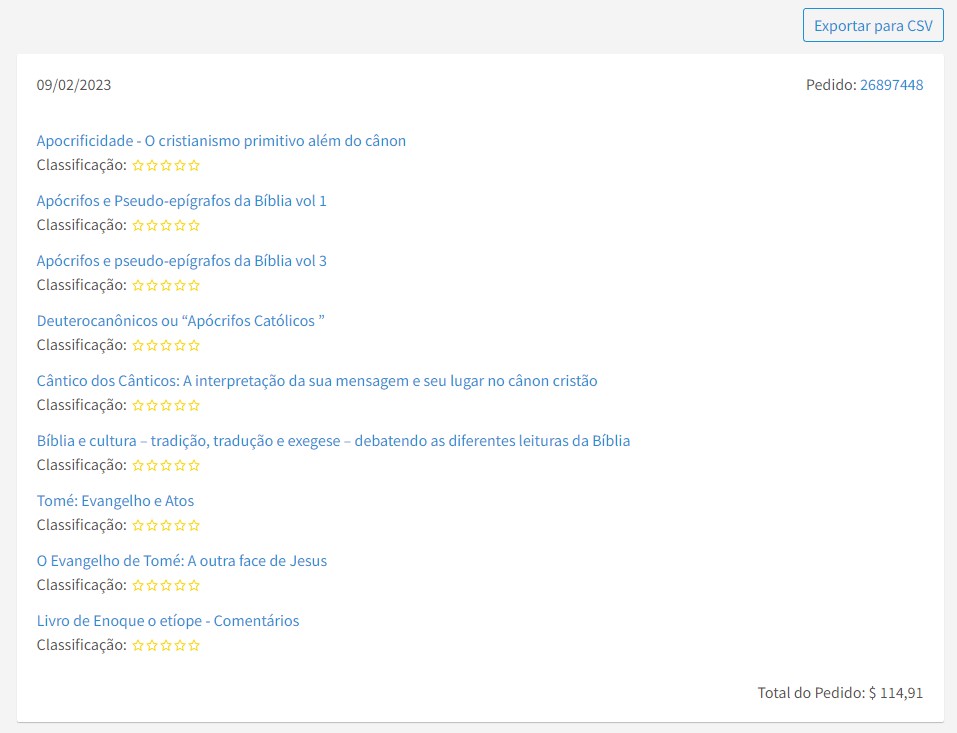Give Apócrifos vol 3 two stars
This screenshot has height=733, width=957.
coord(152,285)
